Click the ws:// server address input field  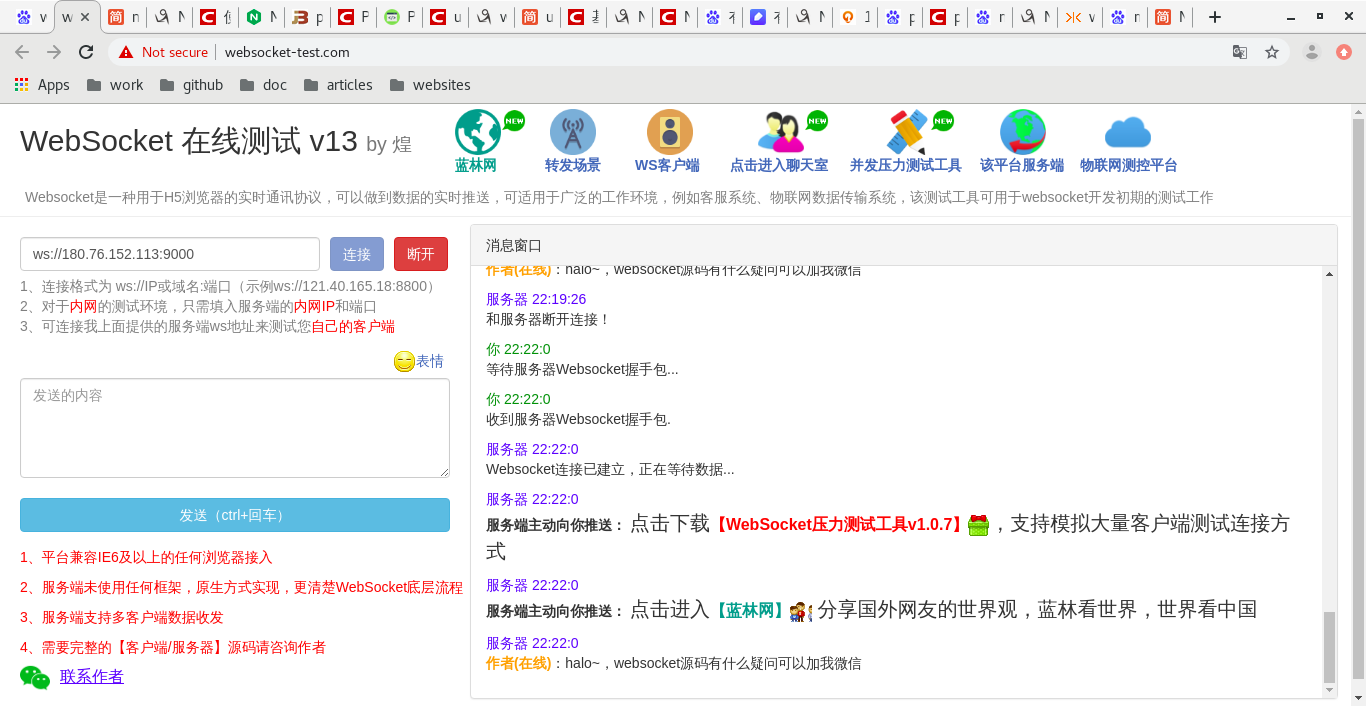(x=170, y=253)
